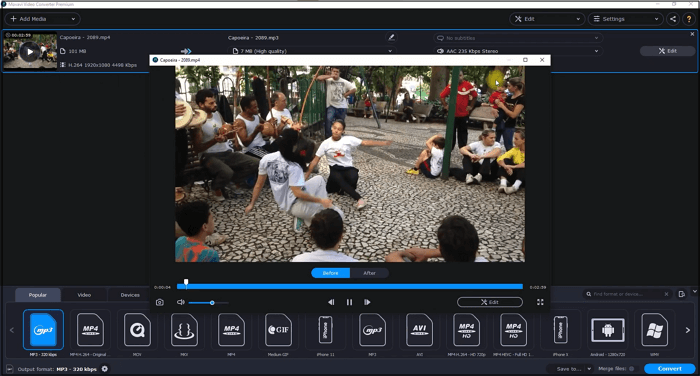Click the Save to button
Viewport: 700px width, 376px height.
pos(568,369)
